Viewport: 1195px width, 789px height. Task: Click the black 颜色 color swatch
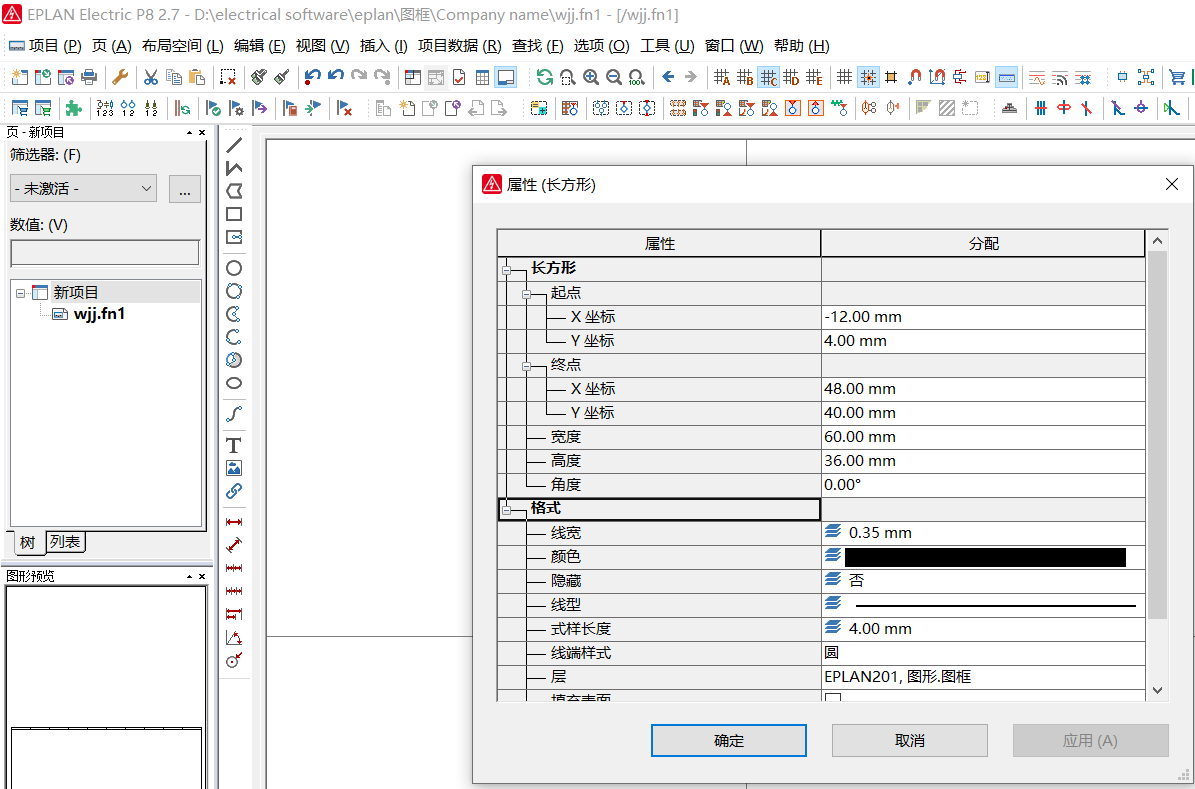pos(984,557)
